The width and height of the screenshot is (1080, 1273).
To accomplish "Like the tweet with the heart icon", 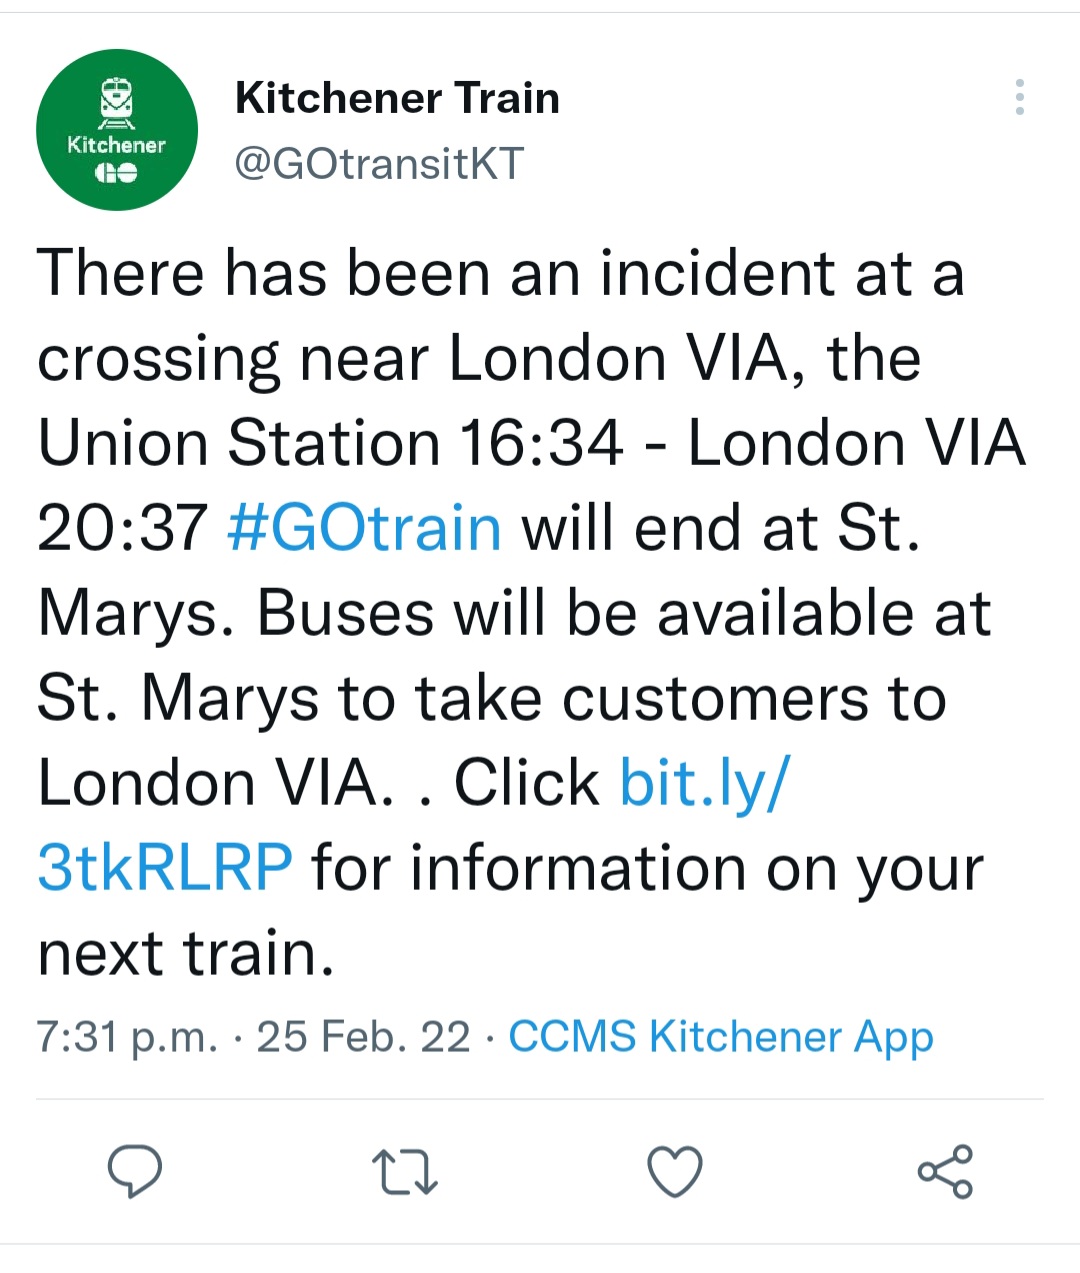I will (x=675, y=1171).
